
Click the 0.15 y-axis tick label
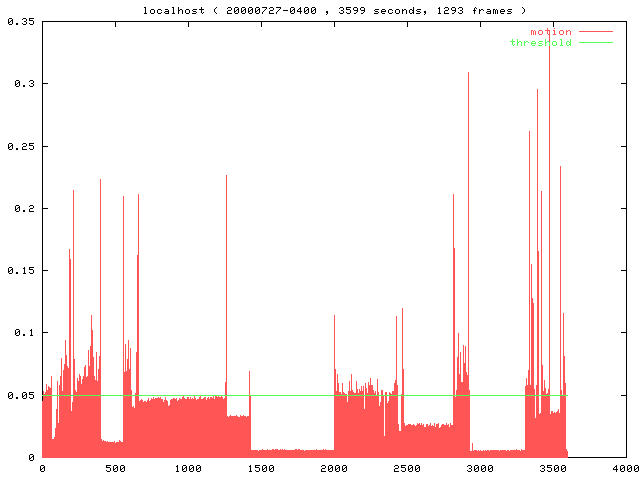pos(20,270)
